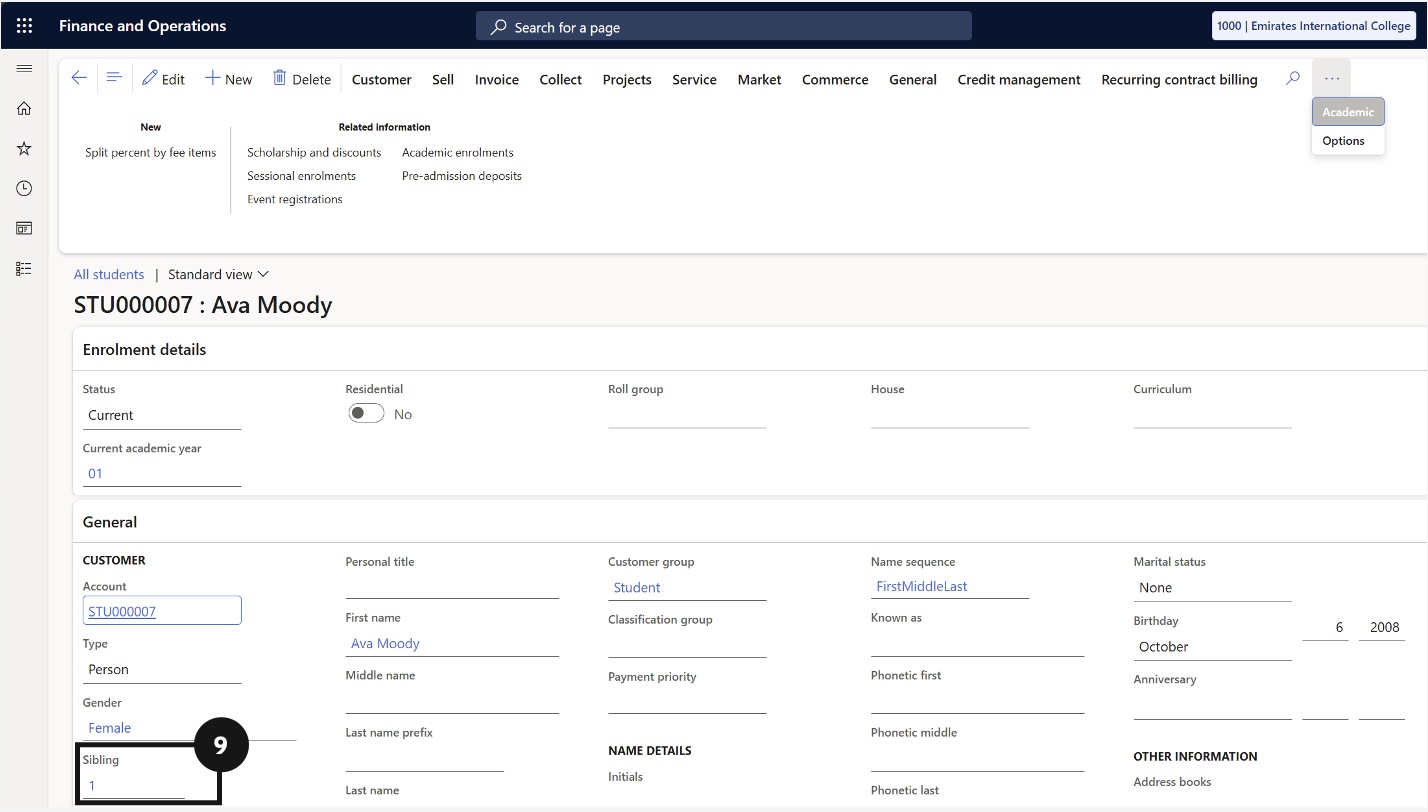Screen dimensions: 1428x812
Task: Click the Gender field showing Female
Action: [x=189, y=728]
